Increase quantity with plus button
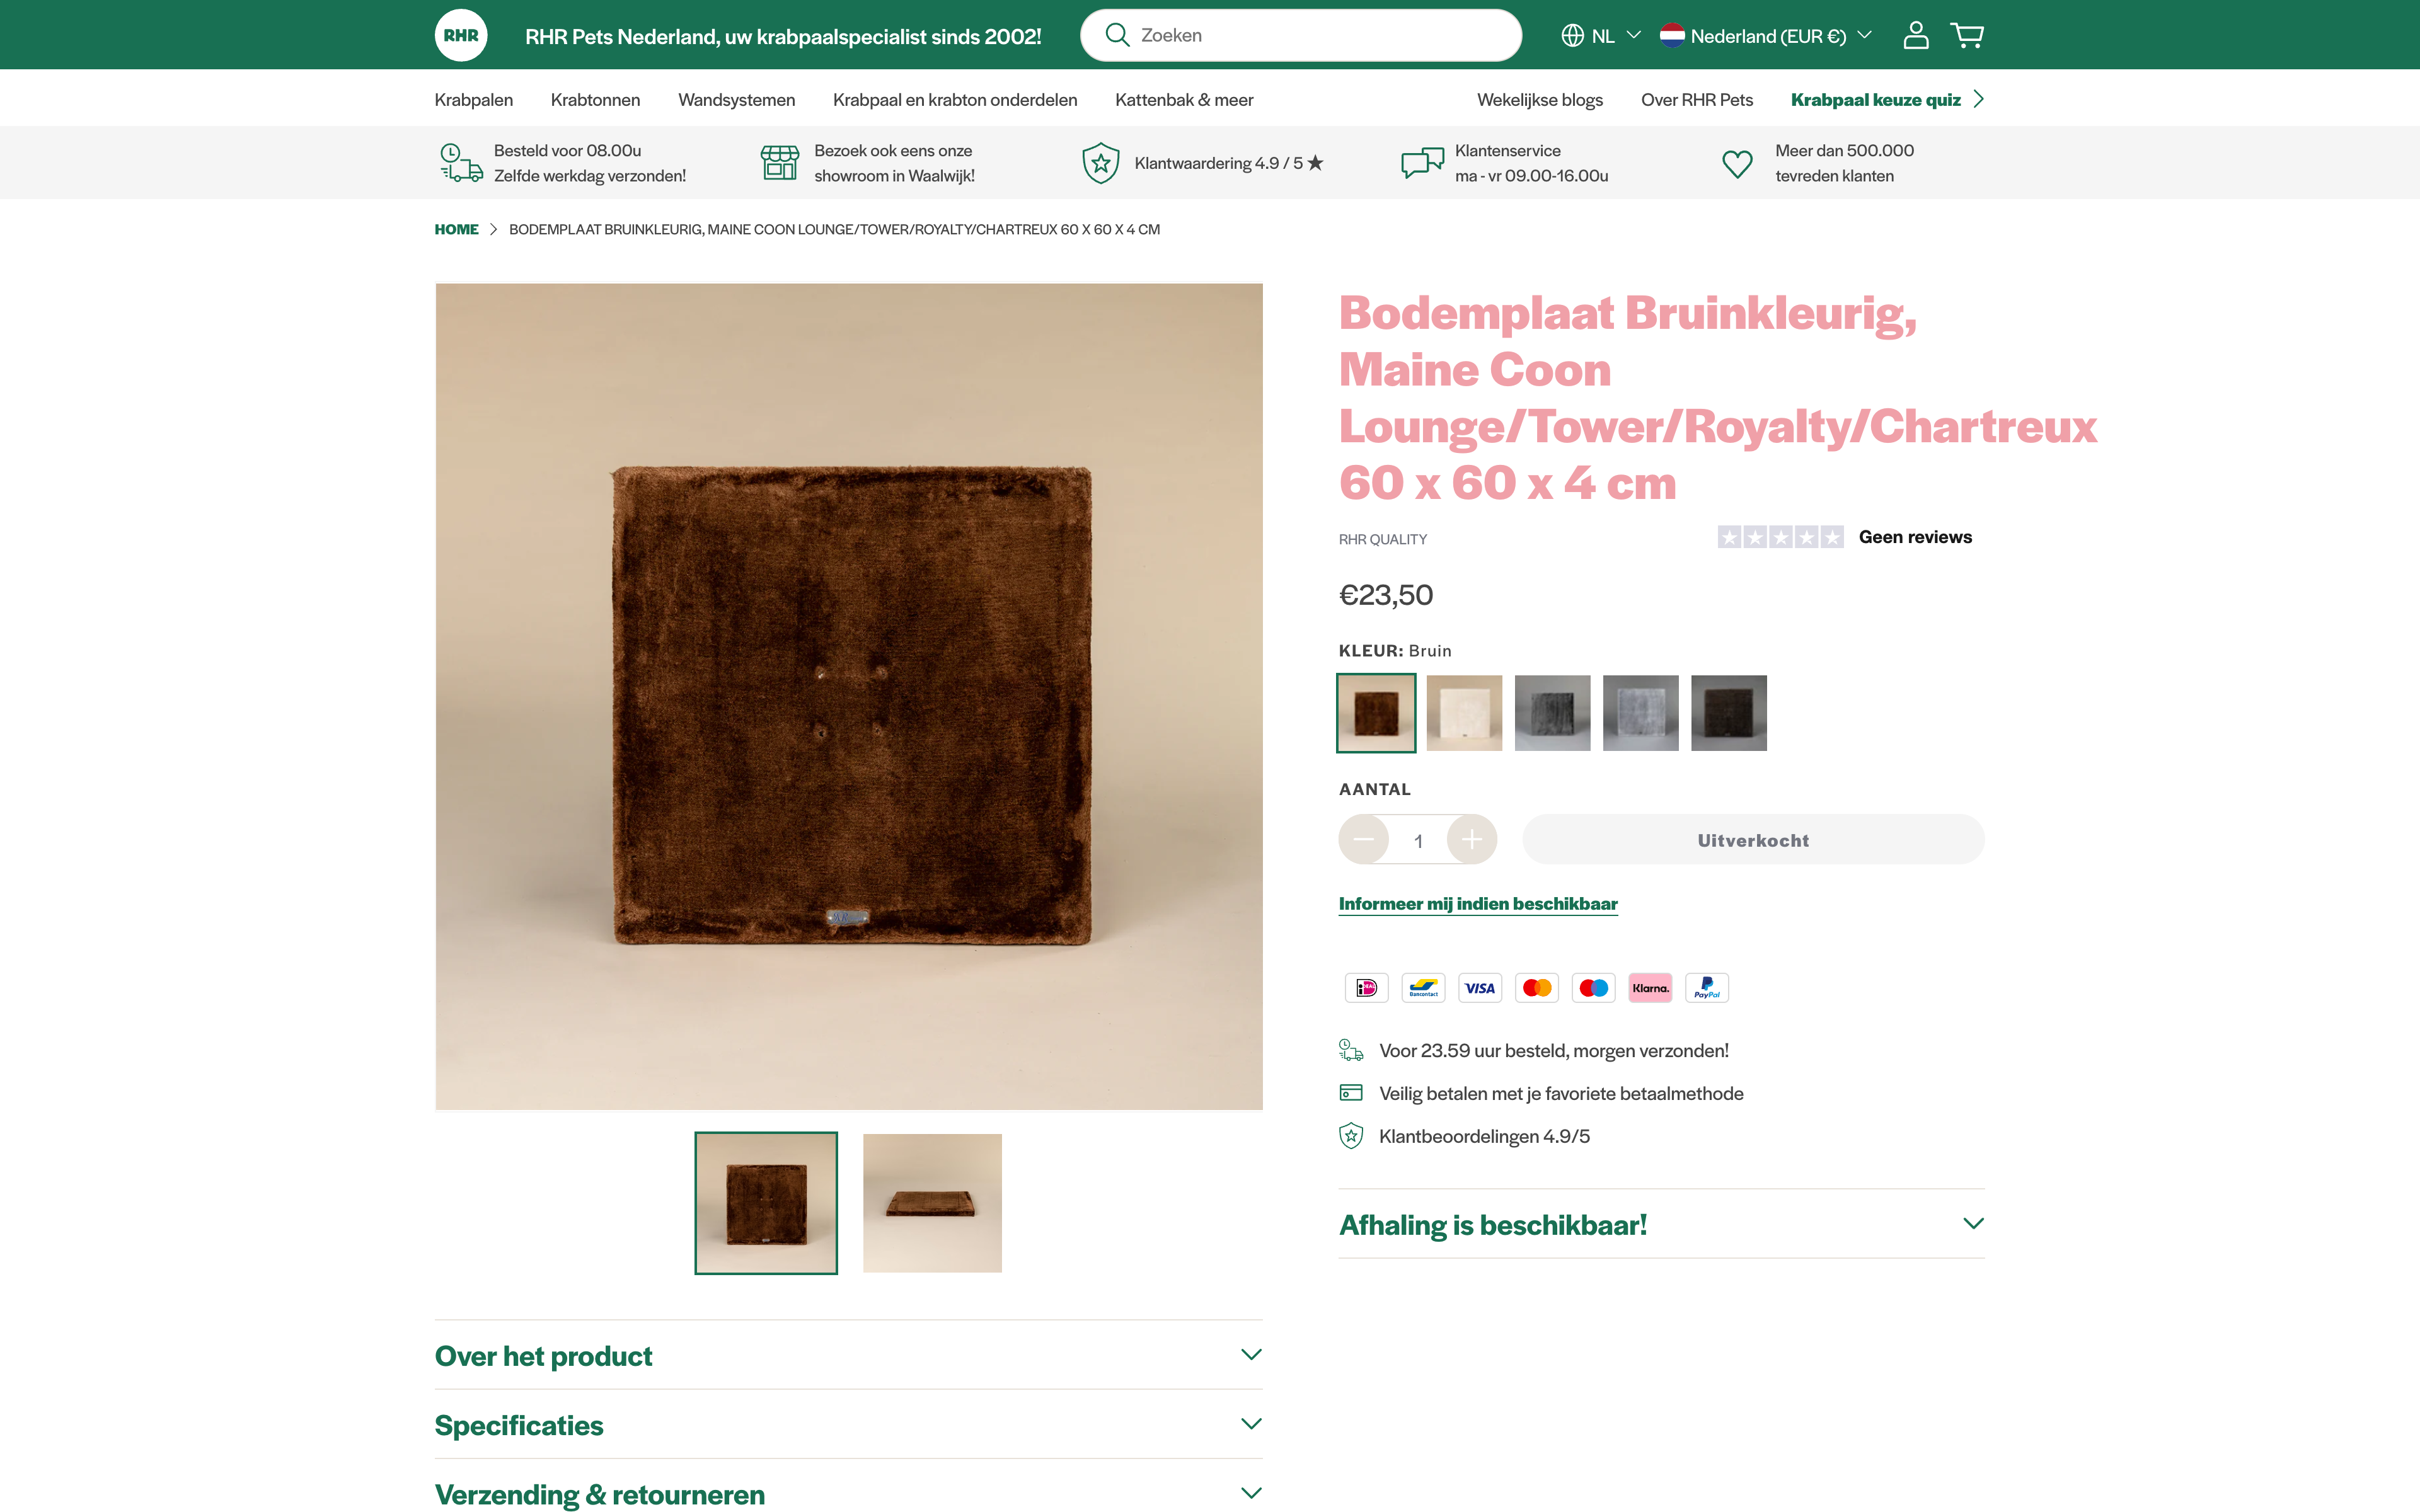Viewport: 2420px width, 1512px height. pyautogui.click(x=1471, y=840)
